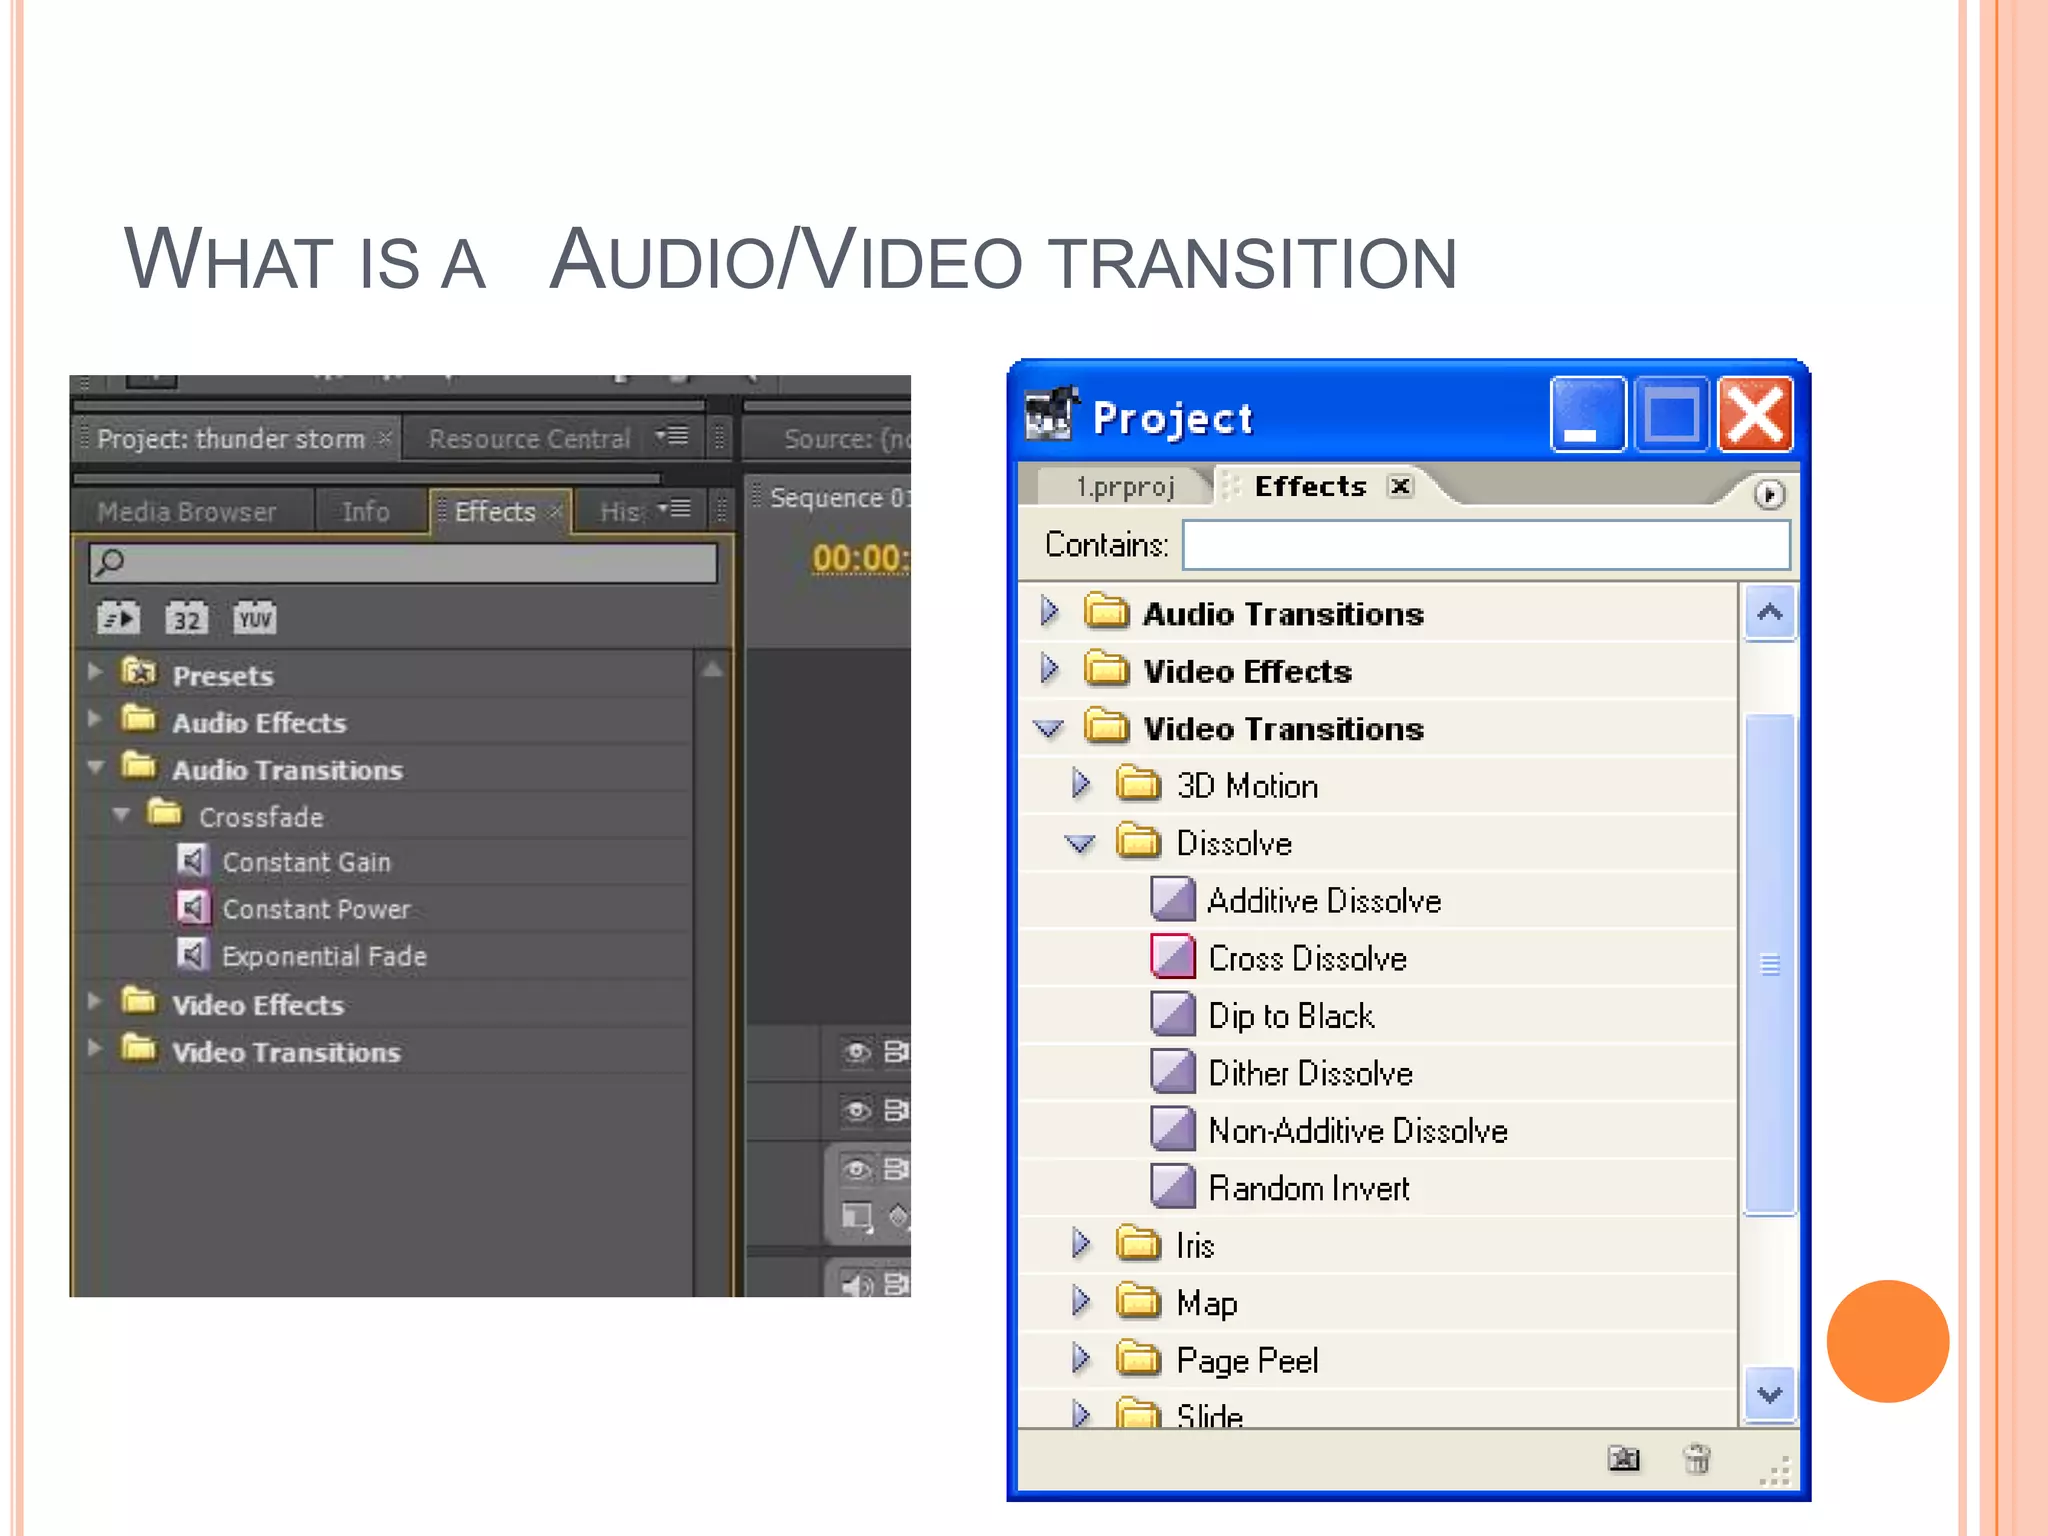Switch to the Info tab
Screen dimensions: 2048x1536
[x=365, y=512]
